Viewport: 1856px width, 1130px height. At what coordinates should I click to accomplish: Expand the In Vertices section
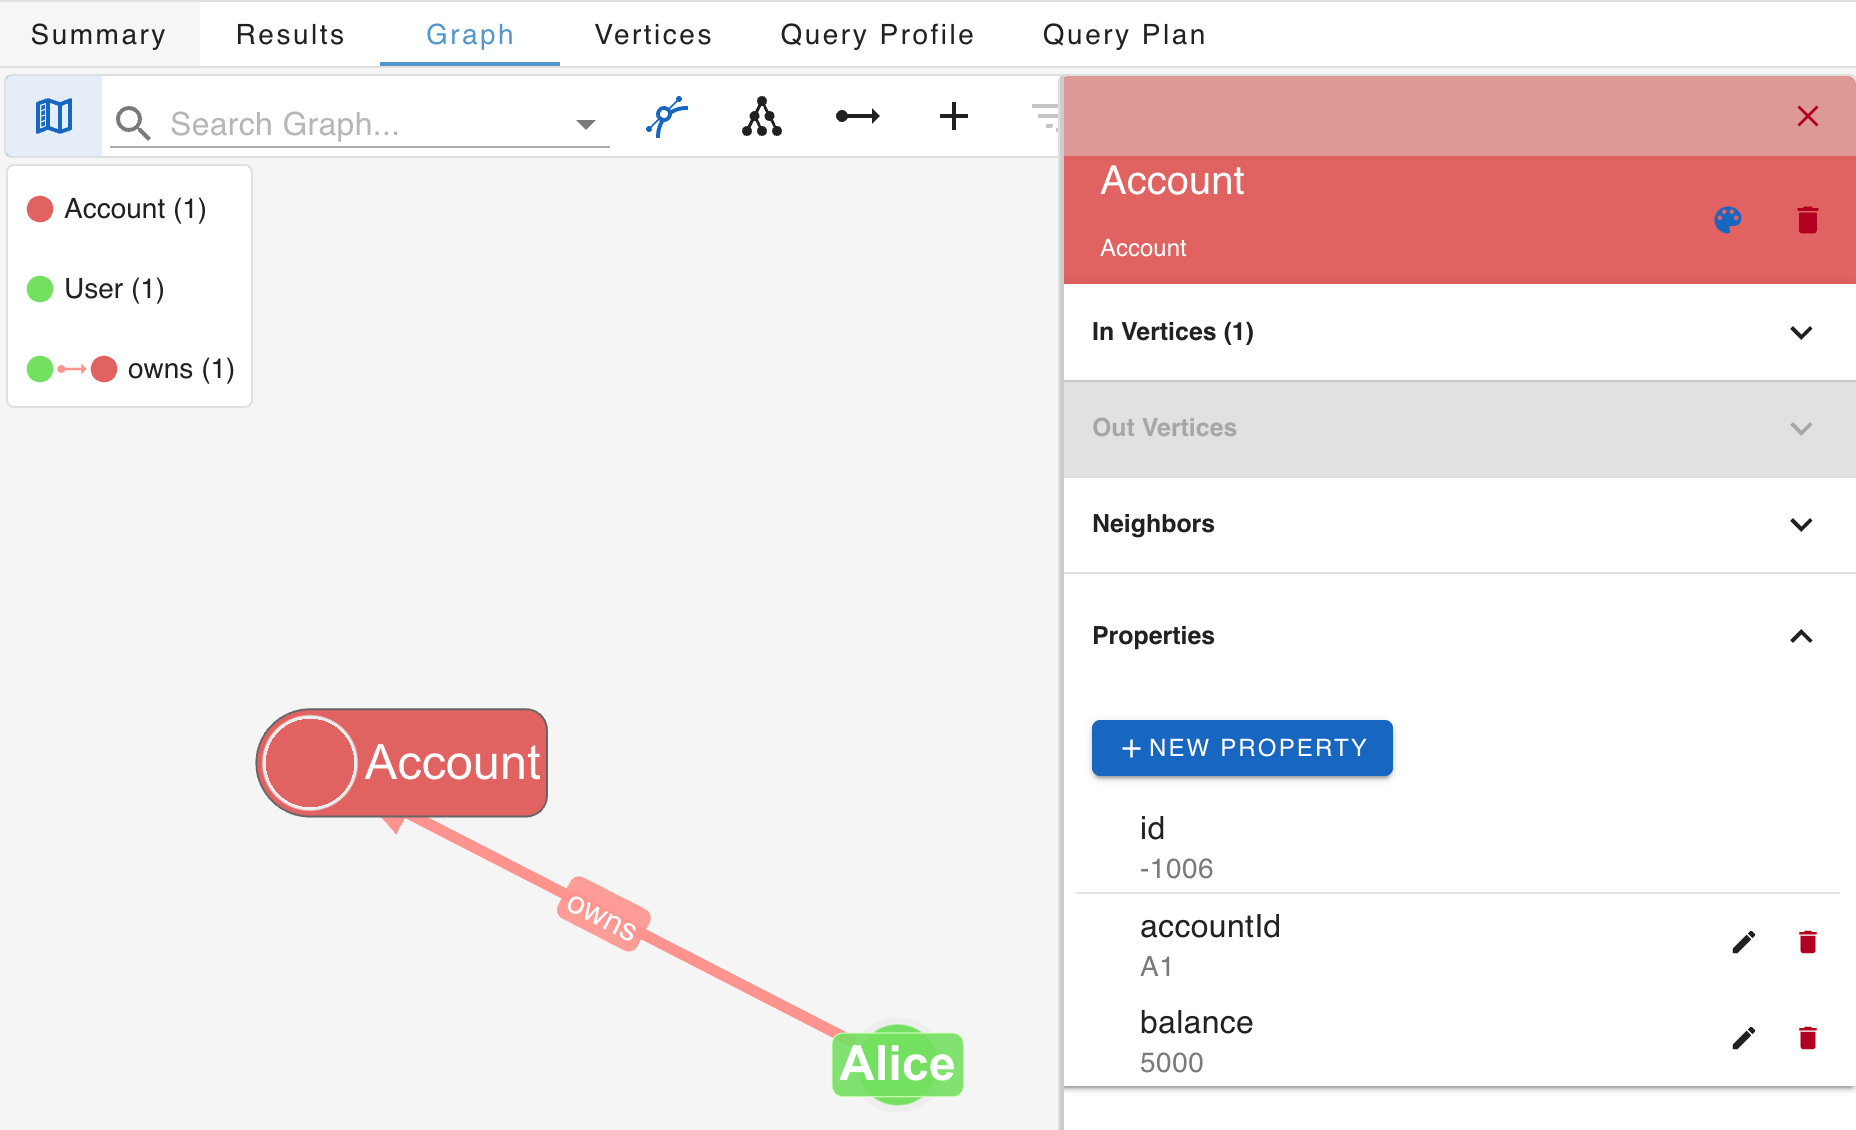coord(1802,333)
